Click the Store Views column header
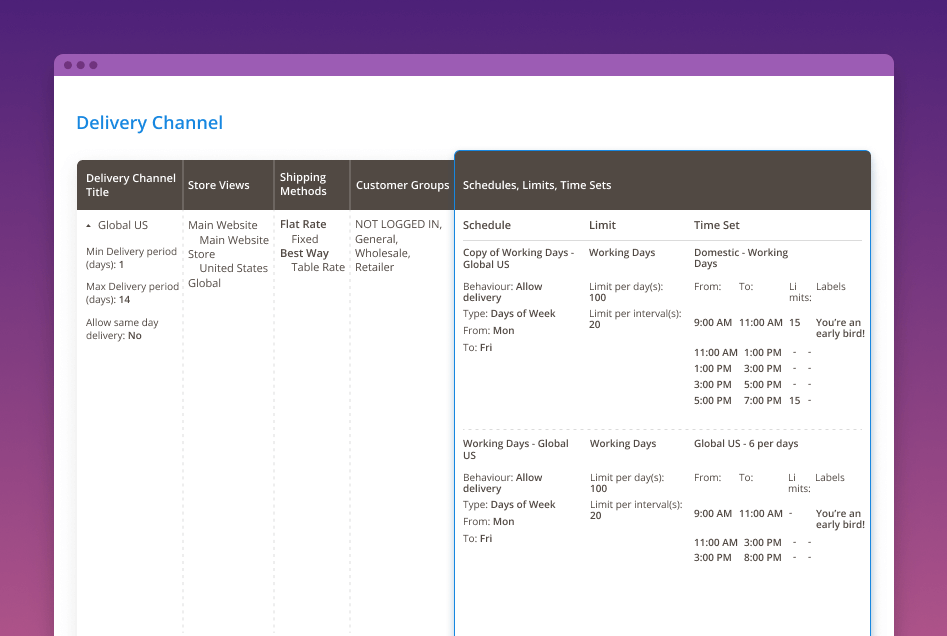 click(218, 185)
